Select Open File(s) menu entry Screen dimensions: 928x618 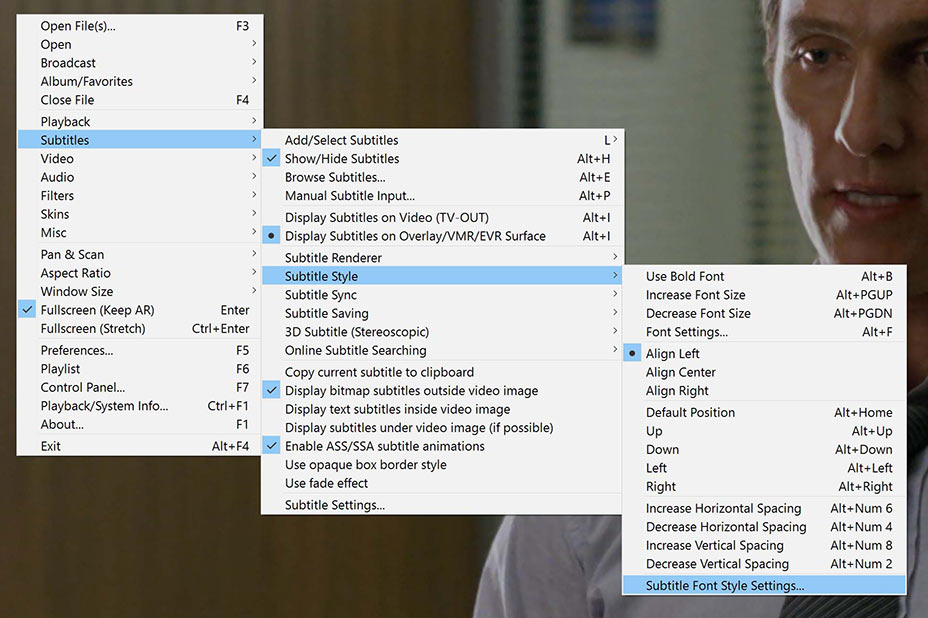coord(78,26)
